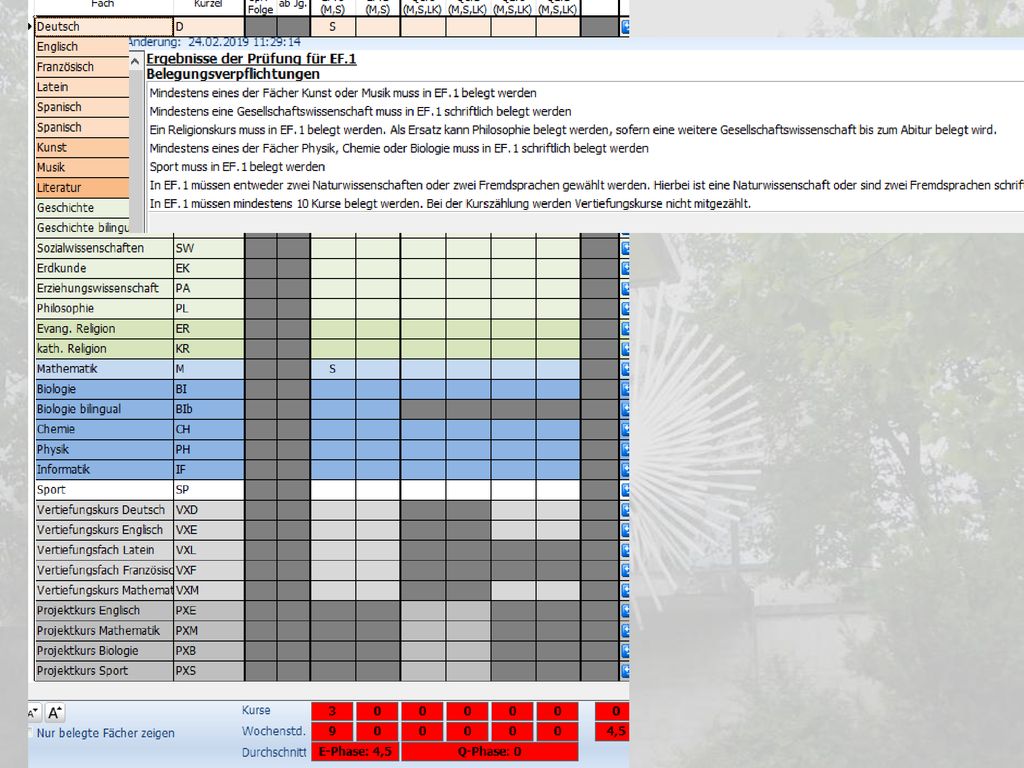
Task: Click the blue arrow icon in Vertiefungsfach Latein row
Action: [625, 550]
